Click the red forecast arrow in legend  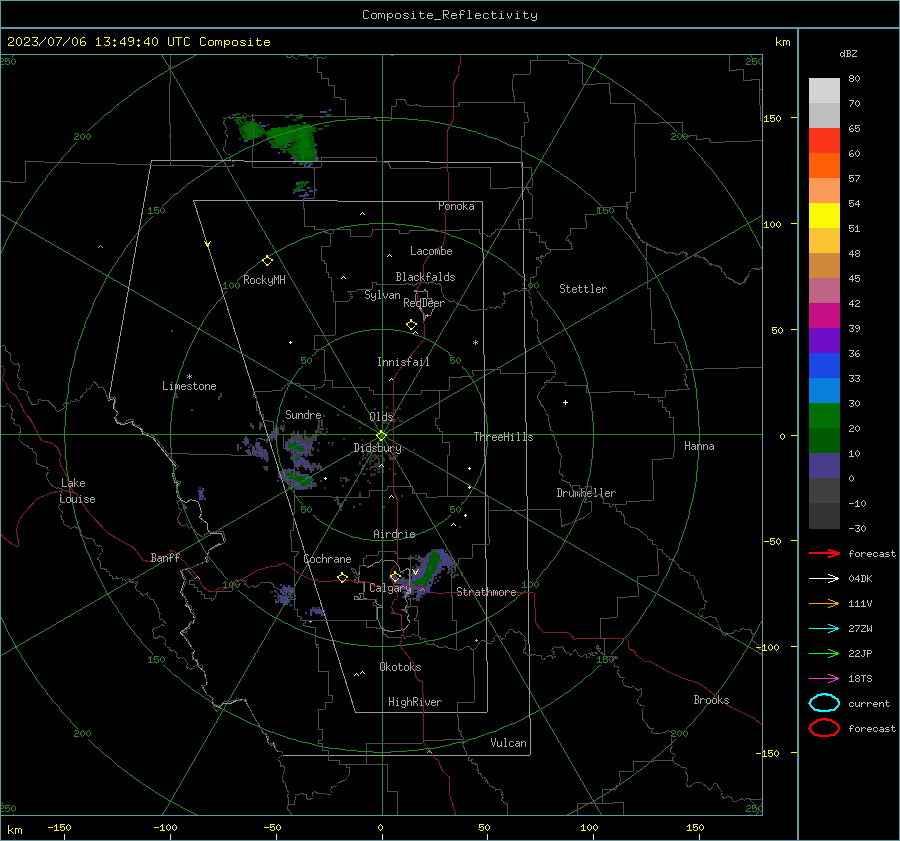[824, 553]
